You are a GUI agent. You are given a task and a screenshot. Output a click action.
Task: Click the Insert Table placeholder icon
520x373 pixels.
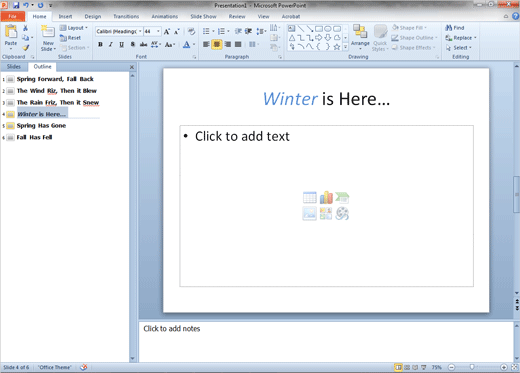[310, 197]
